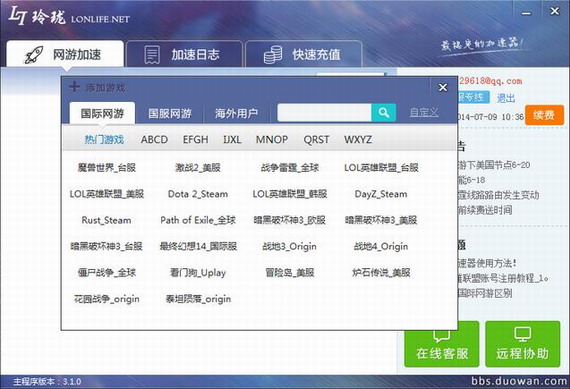
Task: Select game 战地4_Origin
Action: [x=381, y=246]
